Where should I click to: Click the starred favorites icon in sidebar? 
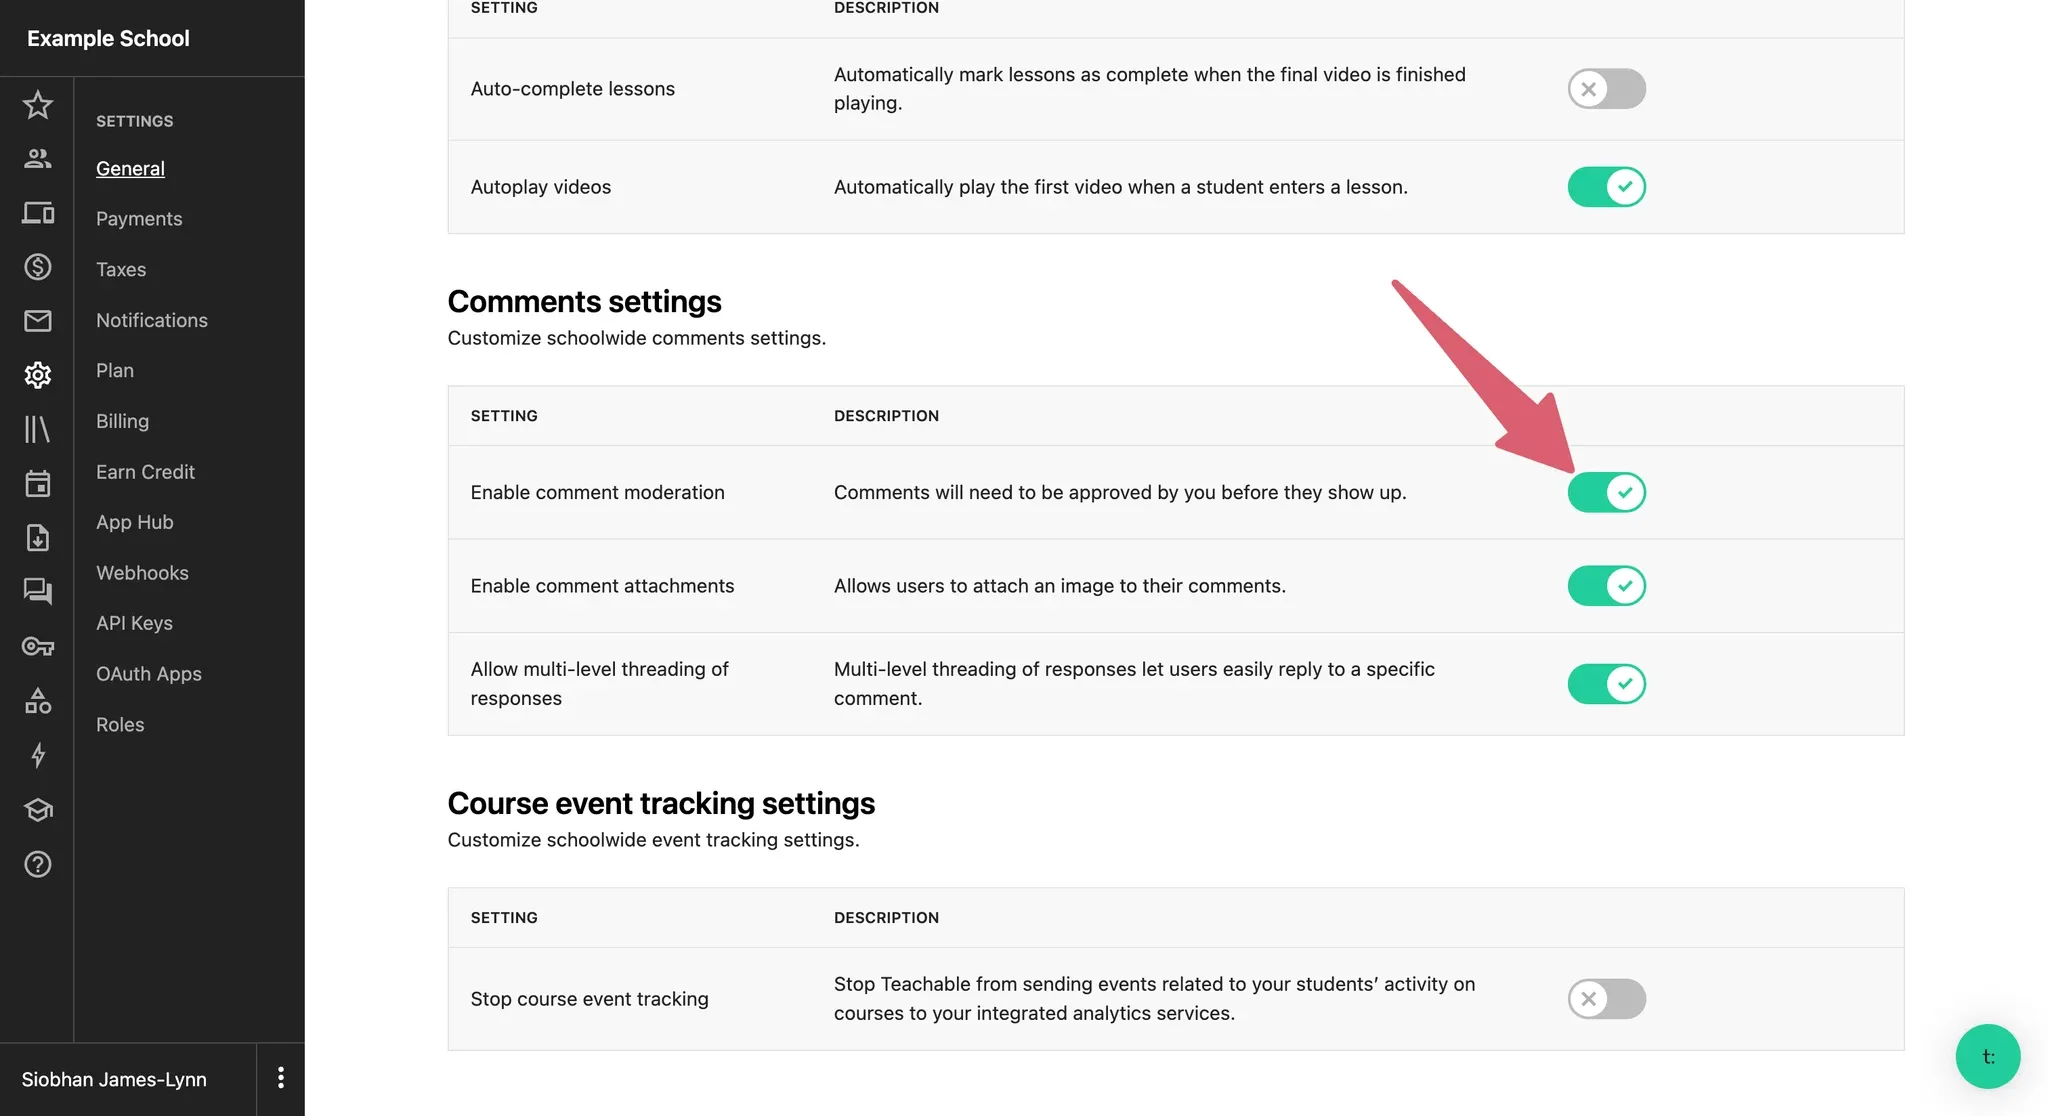tap(37, 103)
